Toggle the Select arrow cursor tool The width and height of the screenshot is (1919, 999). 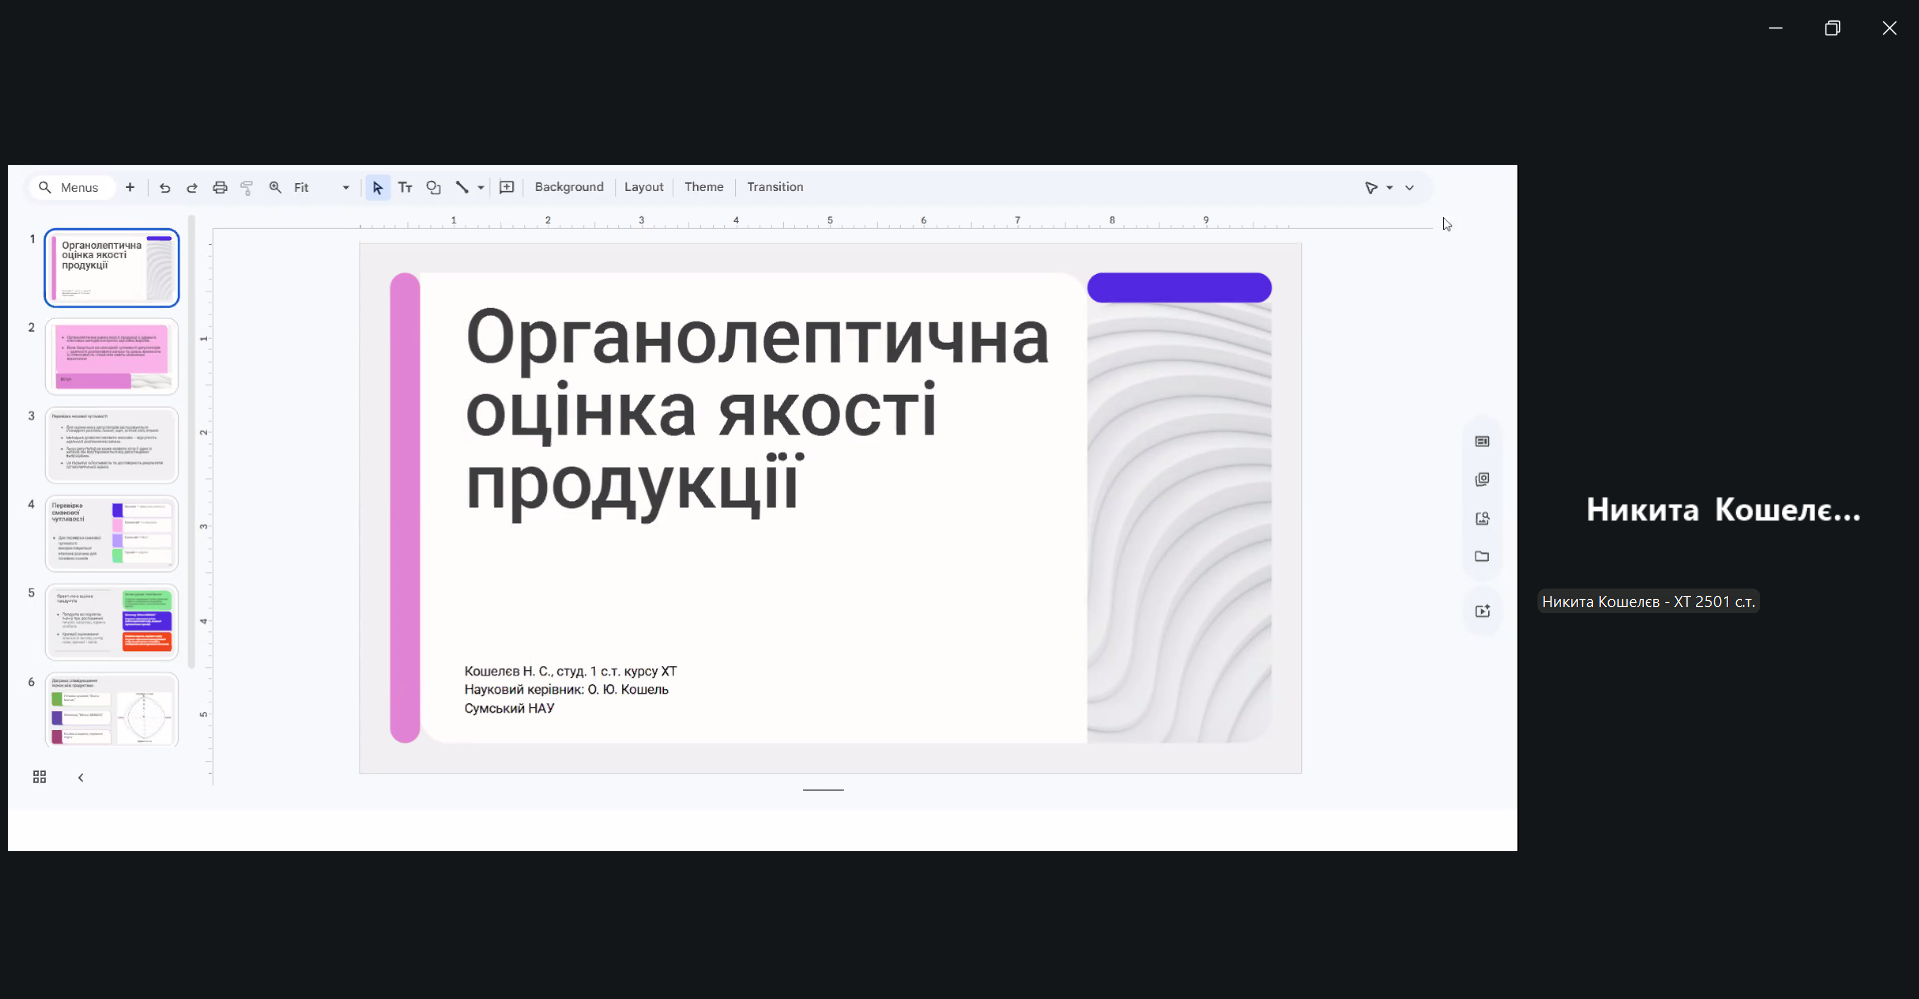click(377, 188)
